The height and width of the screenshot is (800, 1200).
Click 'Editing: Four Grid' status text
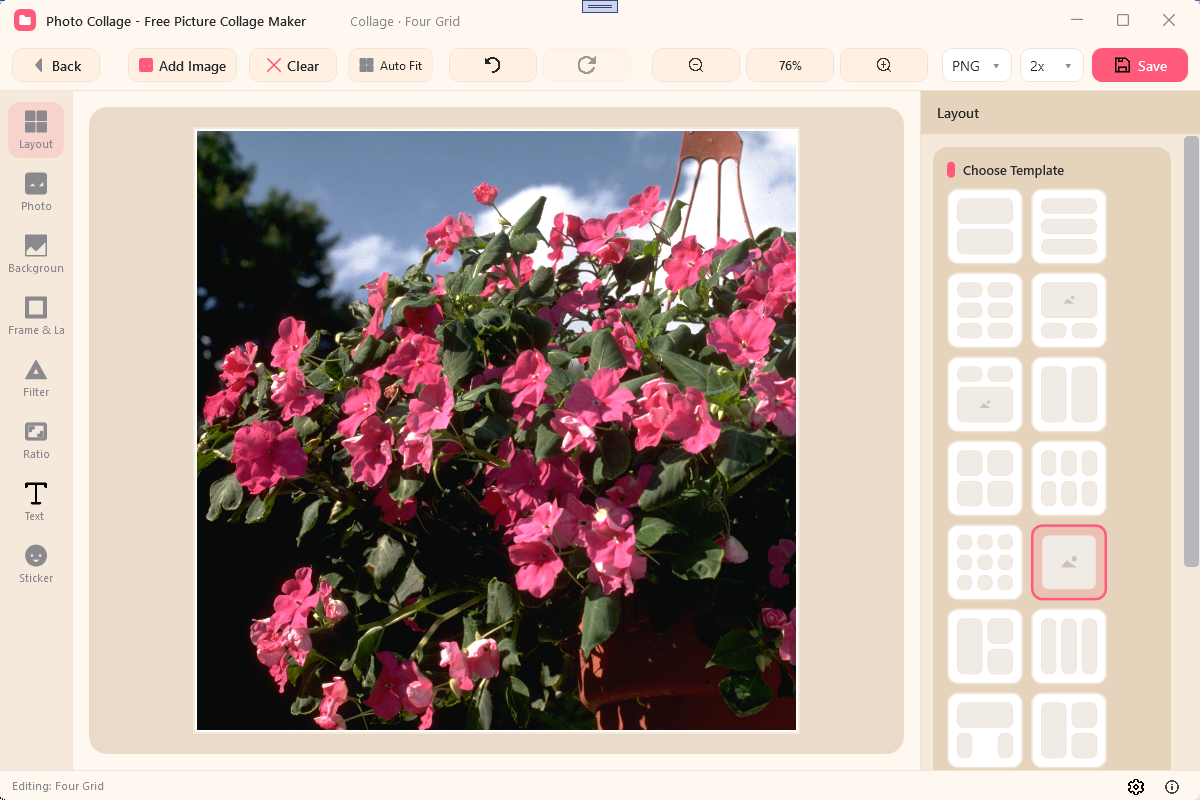coord(58,786)
